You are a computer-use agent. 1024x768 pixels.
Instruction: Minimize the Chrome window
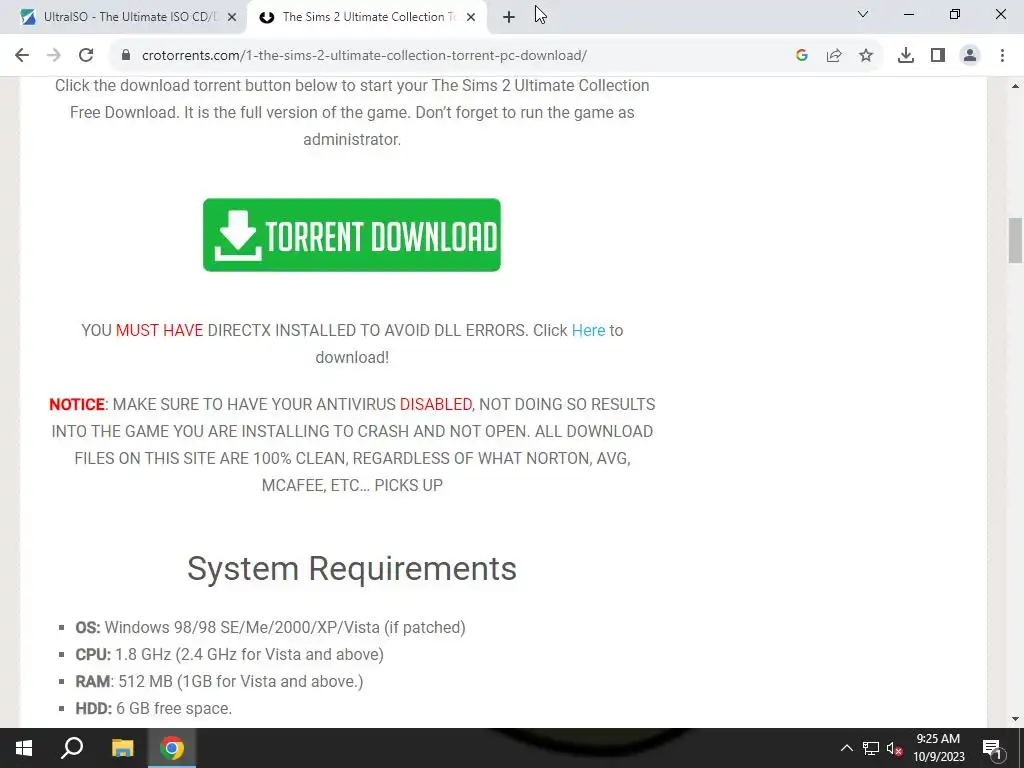point(909,14)
